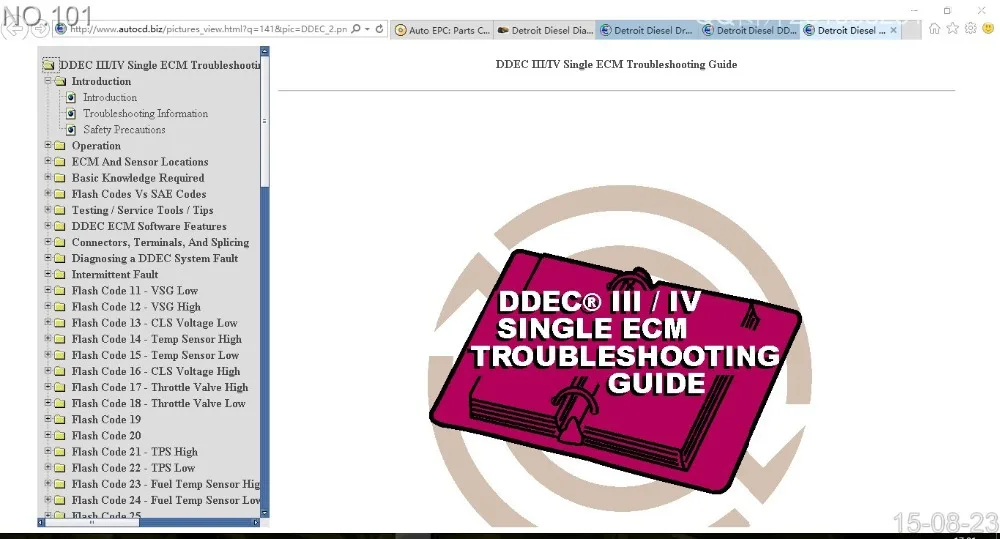
Task: Click the browser refresh icon
Action: [379, 29]
